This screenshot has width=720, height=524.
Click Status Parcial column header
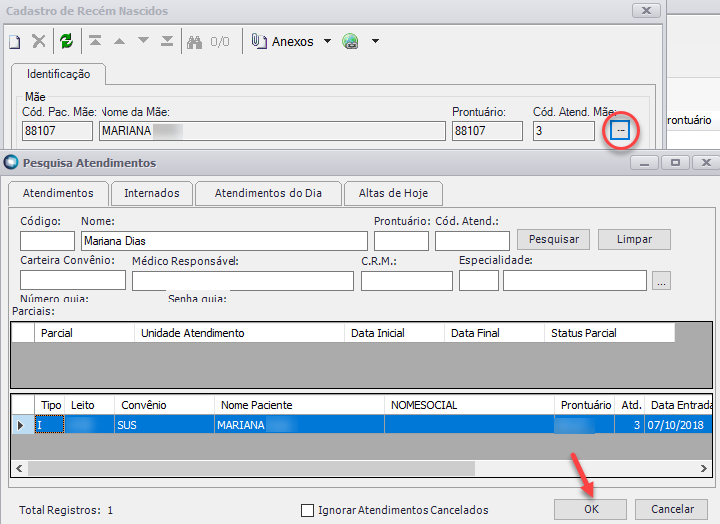coord(609,333)
